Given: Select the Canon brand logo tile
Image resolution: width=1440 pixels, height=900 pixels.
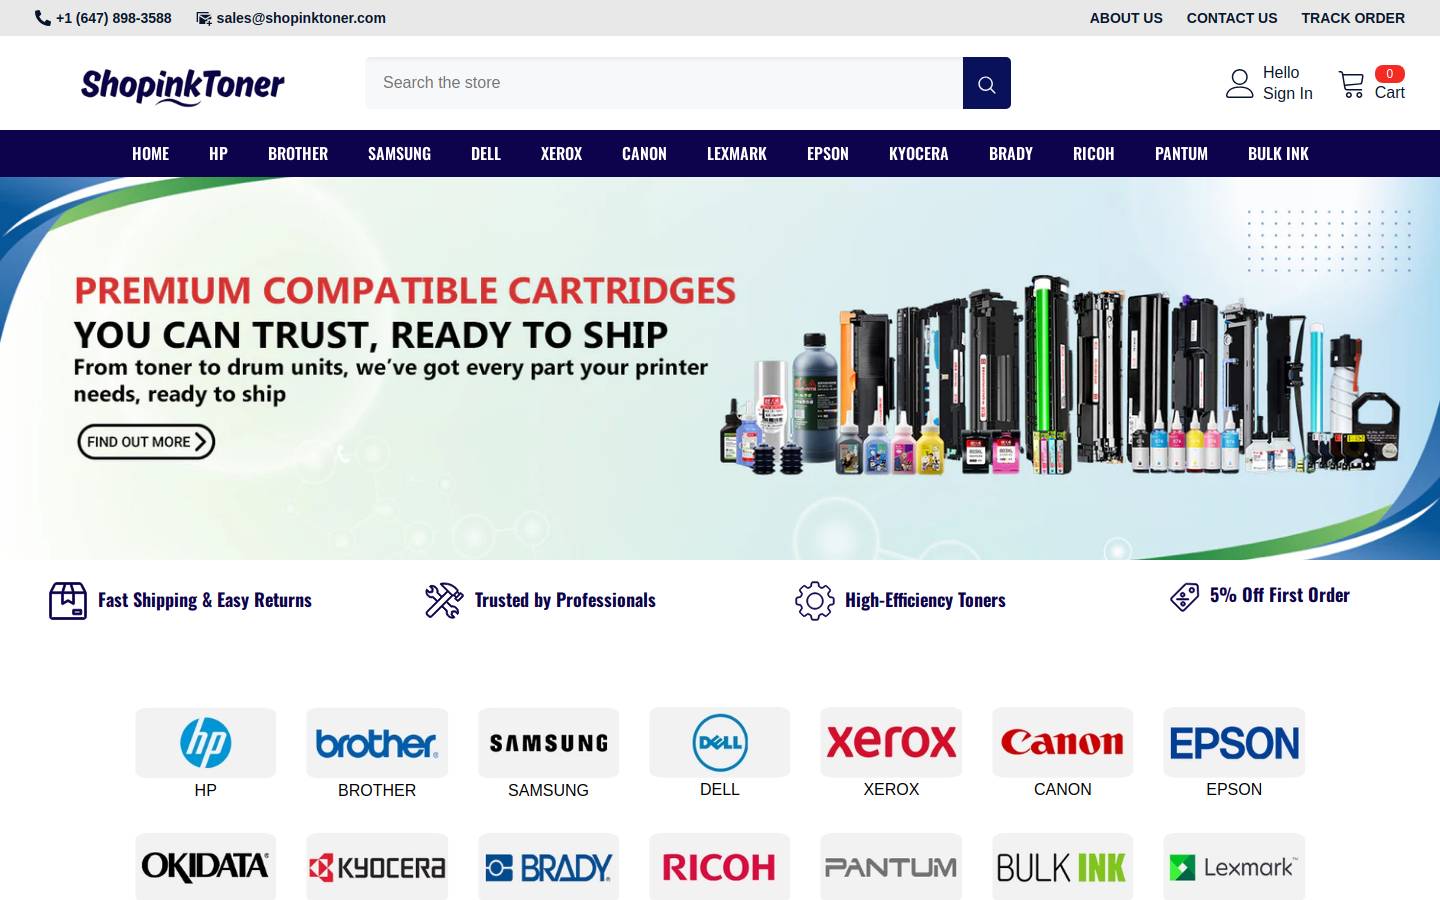Looking at the screenshot, I should click(x=1063, y=743).
